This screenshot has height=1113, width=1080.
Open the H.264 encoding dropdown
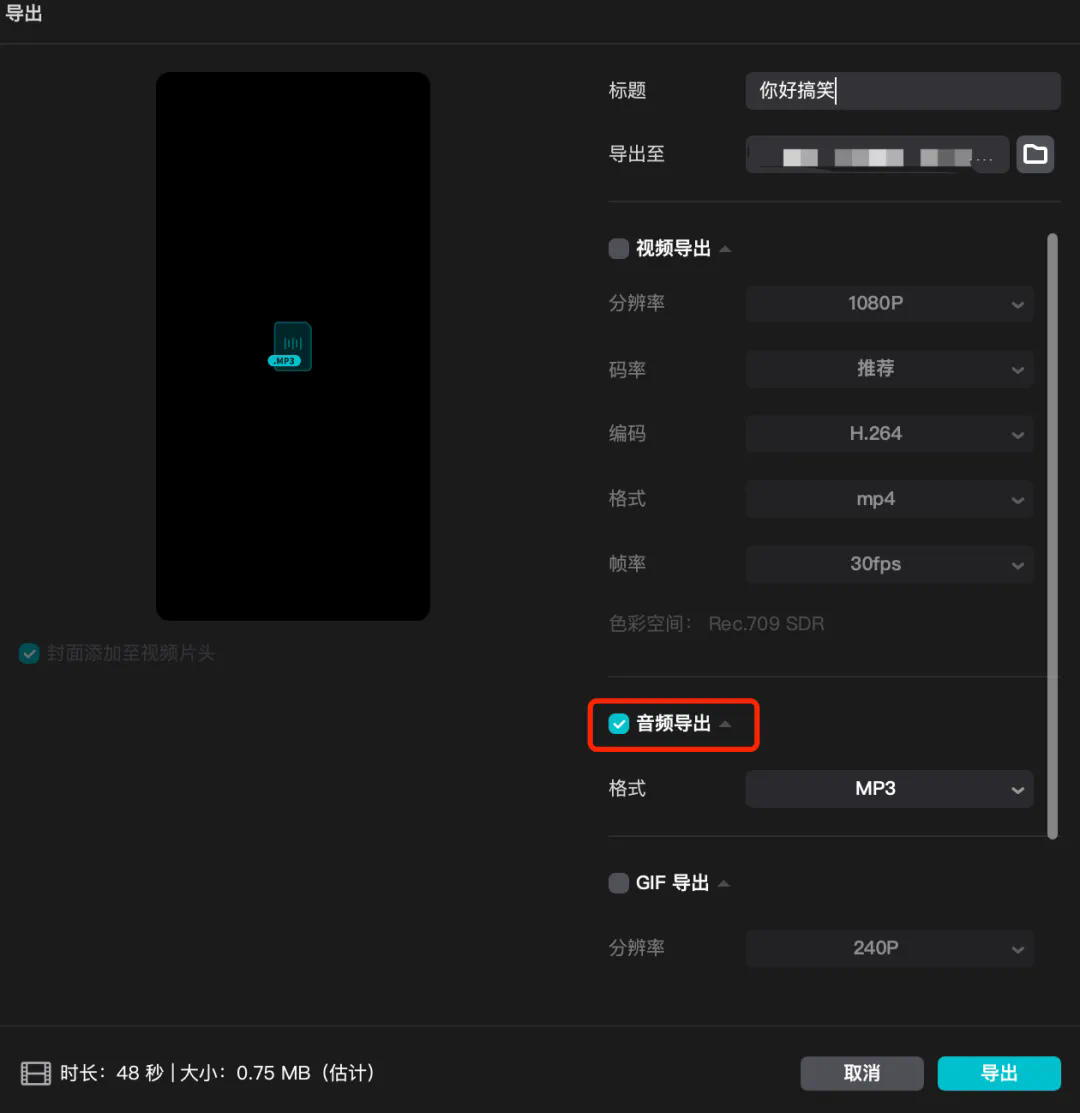[x=889, y=434]
